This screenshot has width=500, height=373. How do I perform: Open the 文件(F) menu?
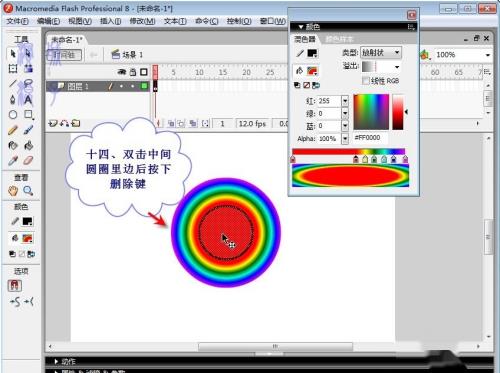pyautogui.click(x=17, y=21)
